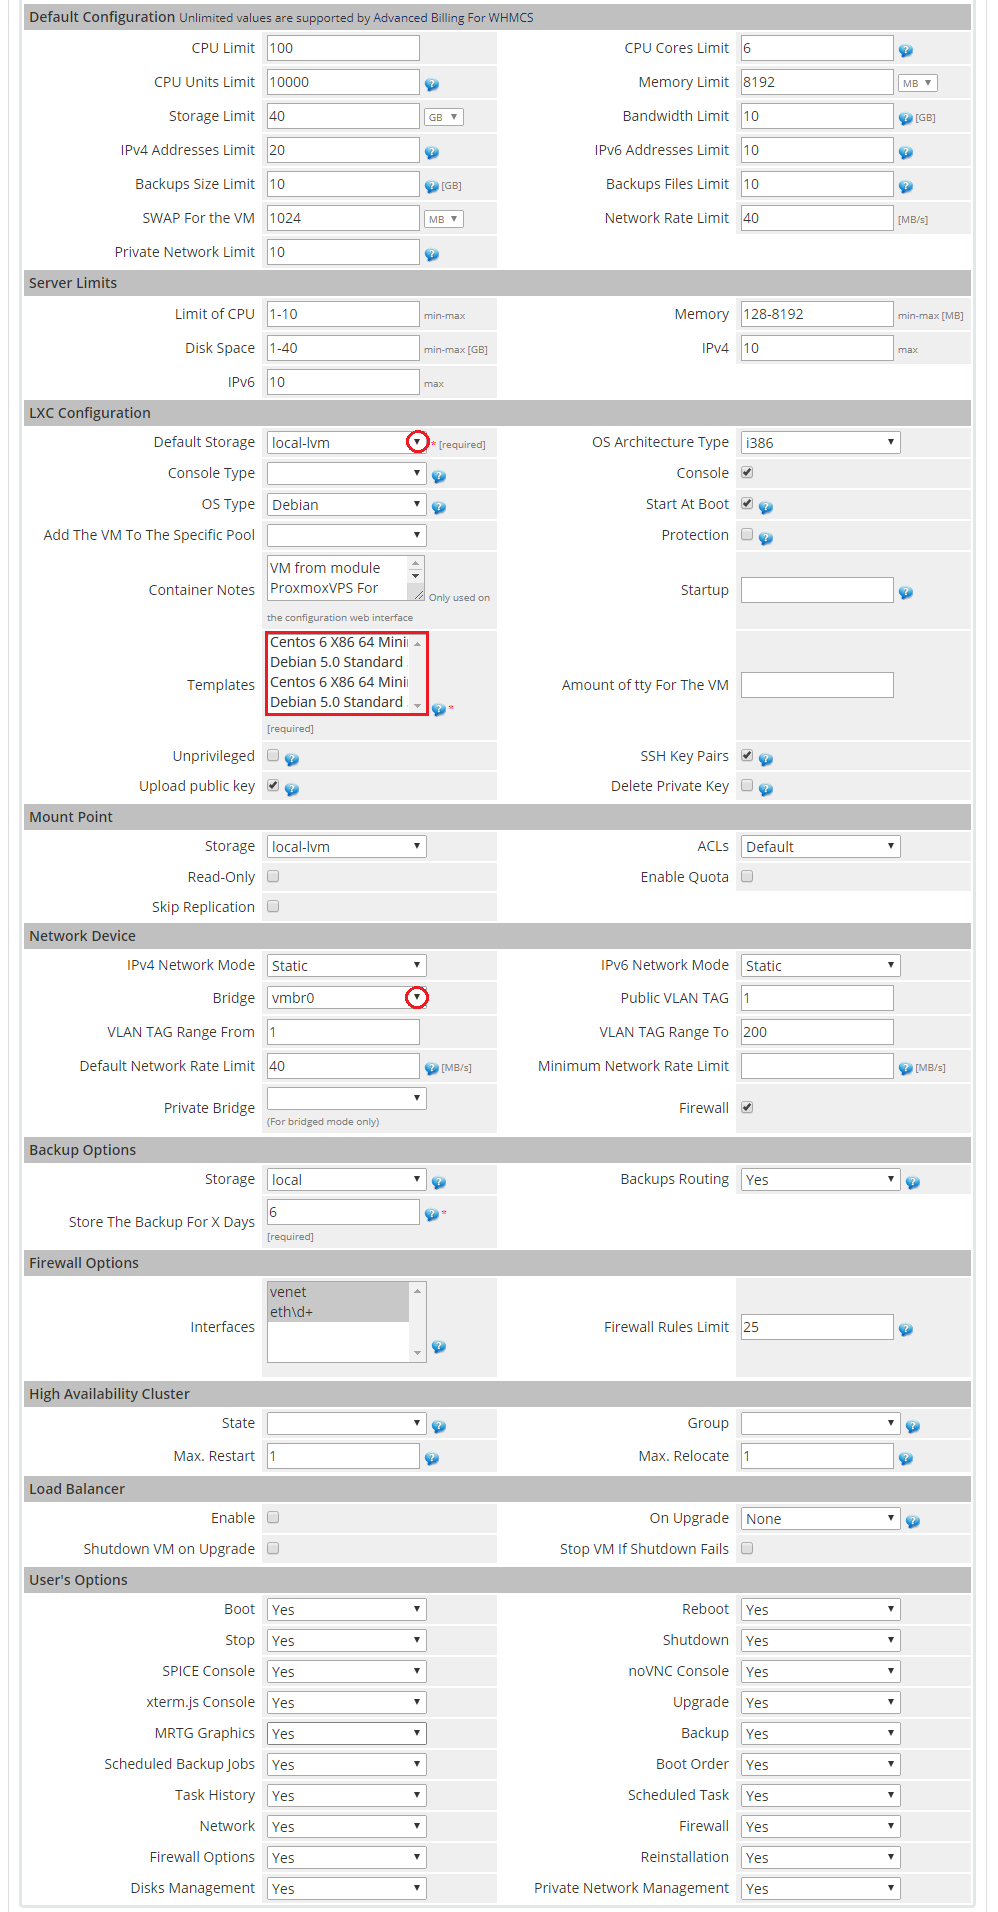Click help icon beside Bandwidth Limit field
The width and height of the screenshot is (998, 1912).
tap(905, 118)
